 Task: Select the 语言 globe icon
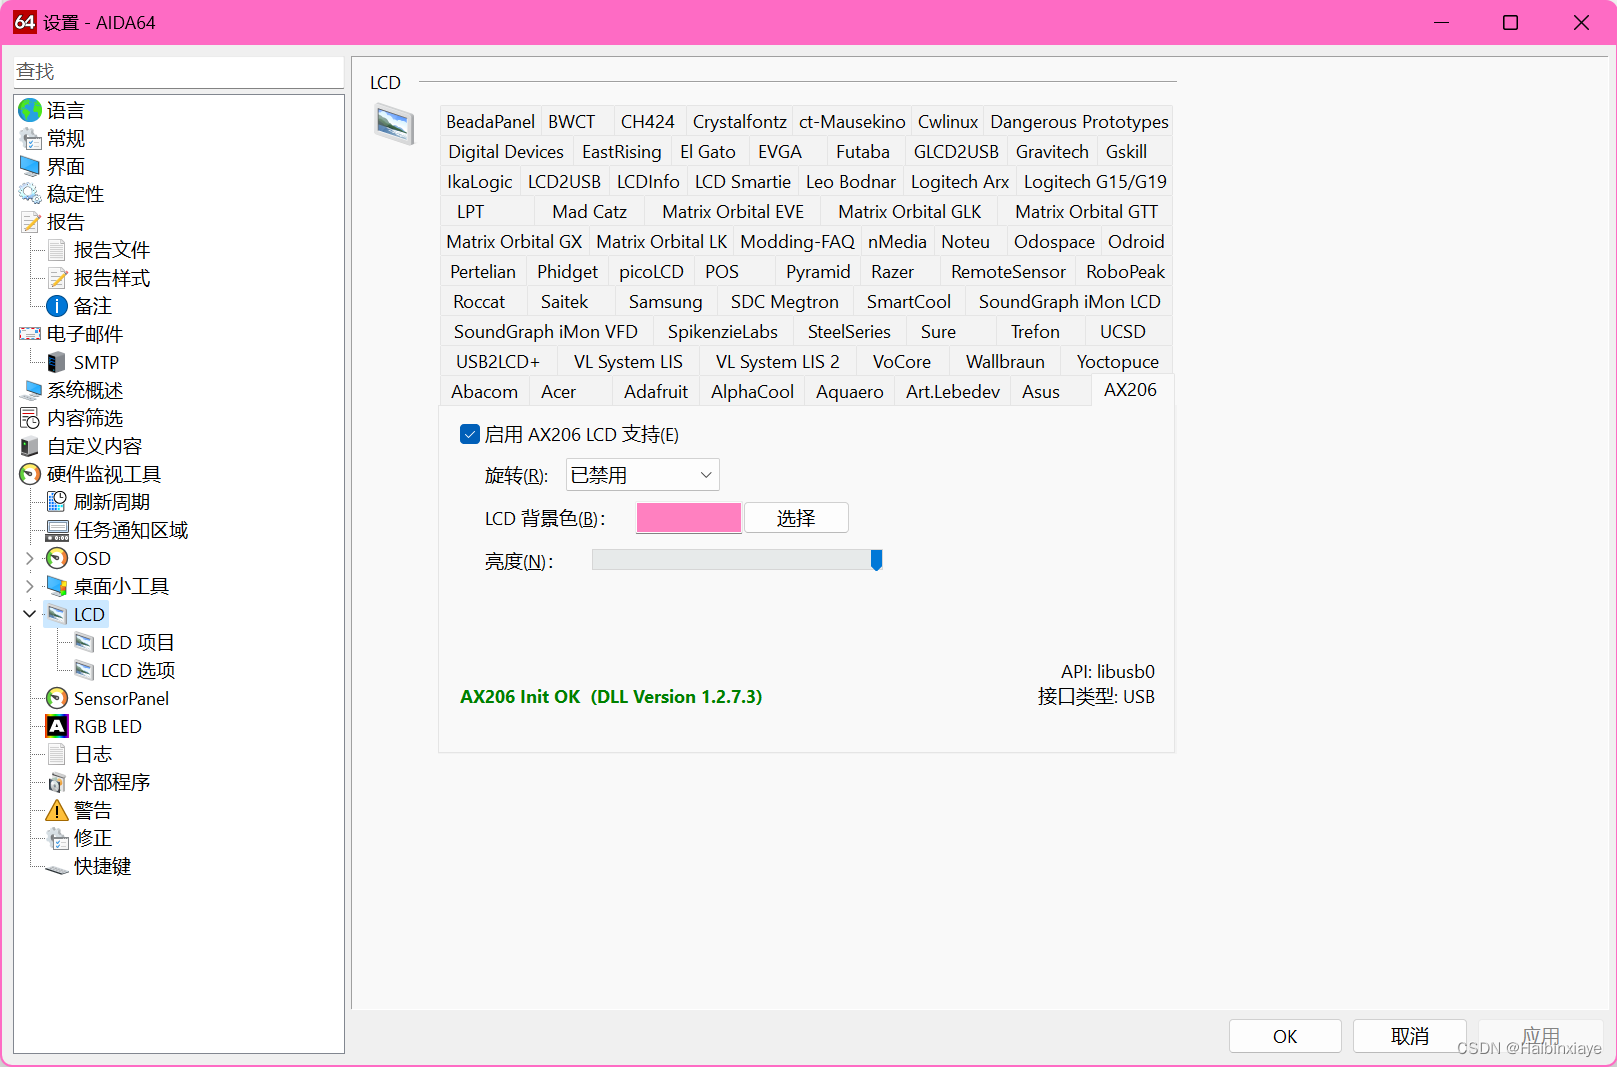coord(29,110)
